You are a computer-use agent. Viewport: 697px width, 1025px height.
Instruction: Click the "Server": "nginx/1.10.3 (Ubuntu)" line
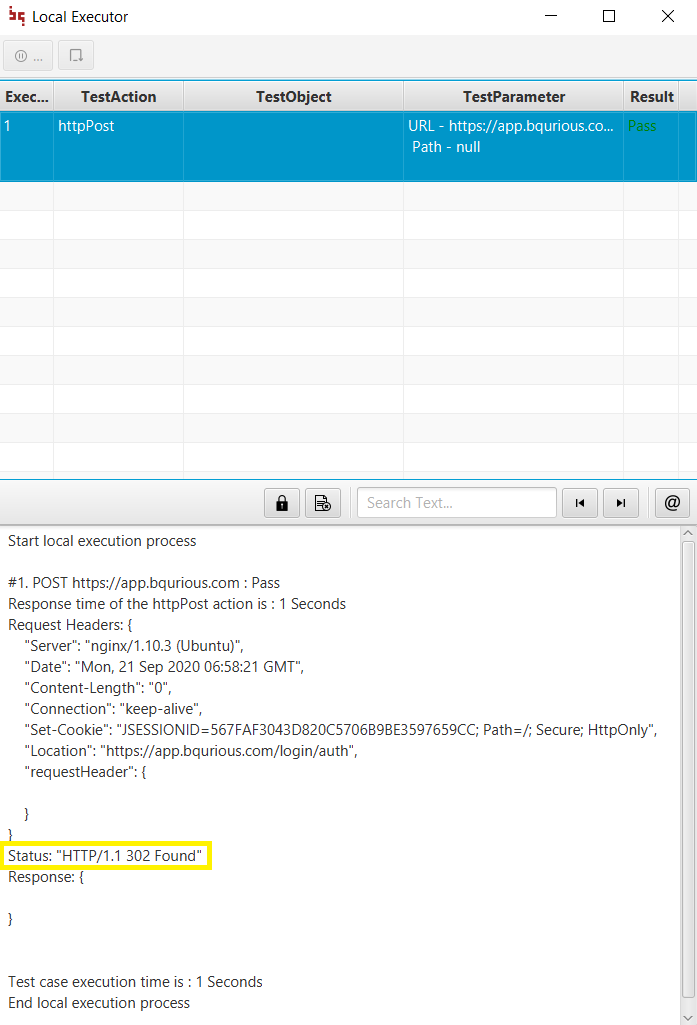point(134,646)
